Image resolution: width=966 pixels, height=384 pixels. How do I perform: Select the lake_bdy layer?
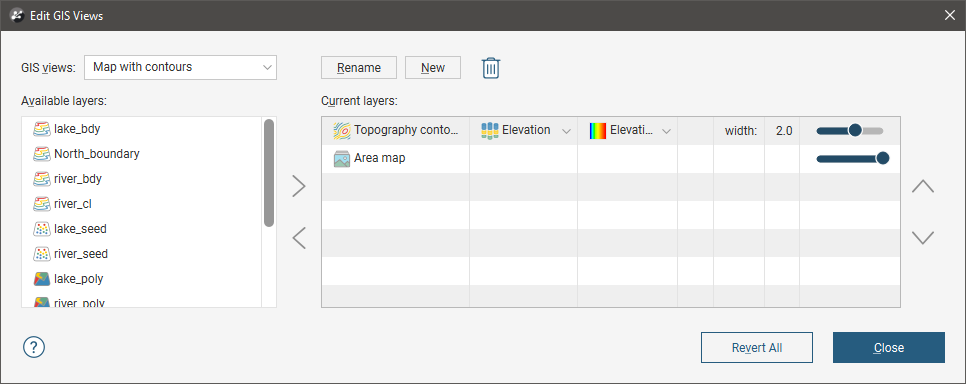click(77, 129)
